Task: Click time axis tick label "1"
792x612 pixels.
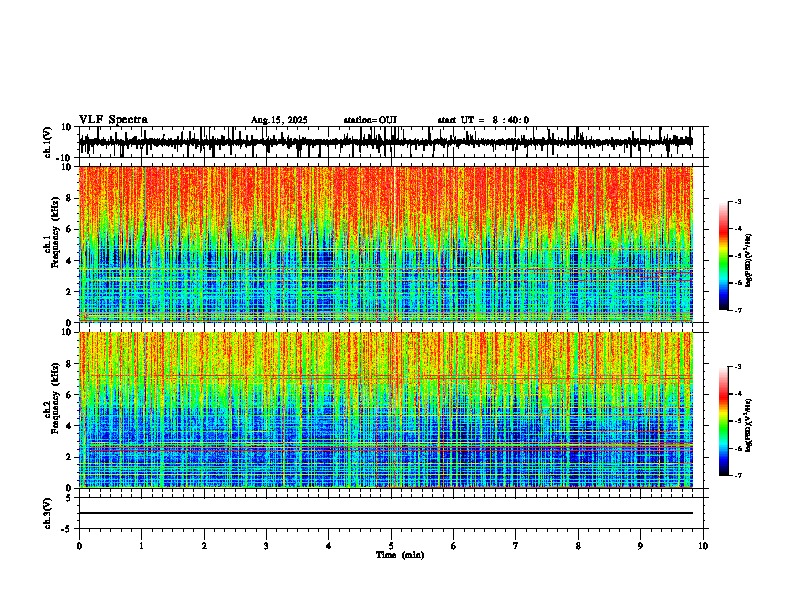Action: coord(141,546)
